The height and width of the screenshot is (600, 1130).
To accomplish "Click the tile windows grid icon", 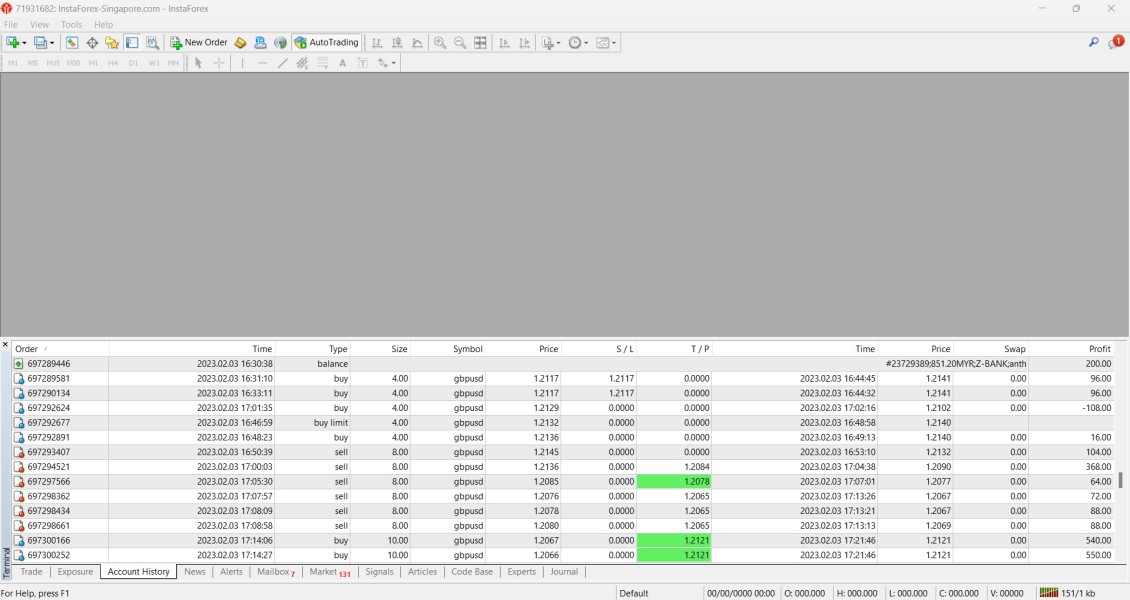I will pyautogui.click(x=480, y=43).
